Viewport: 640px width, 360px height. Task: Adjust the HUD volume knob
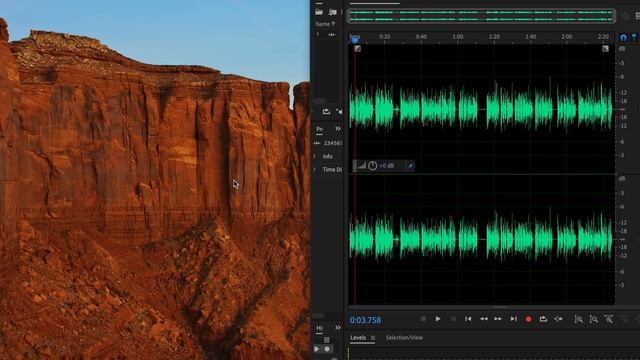click(x=372, y=166)
